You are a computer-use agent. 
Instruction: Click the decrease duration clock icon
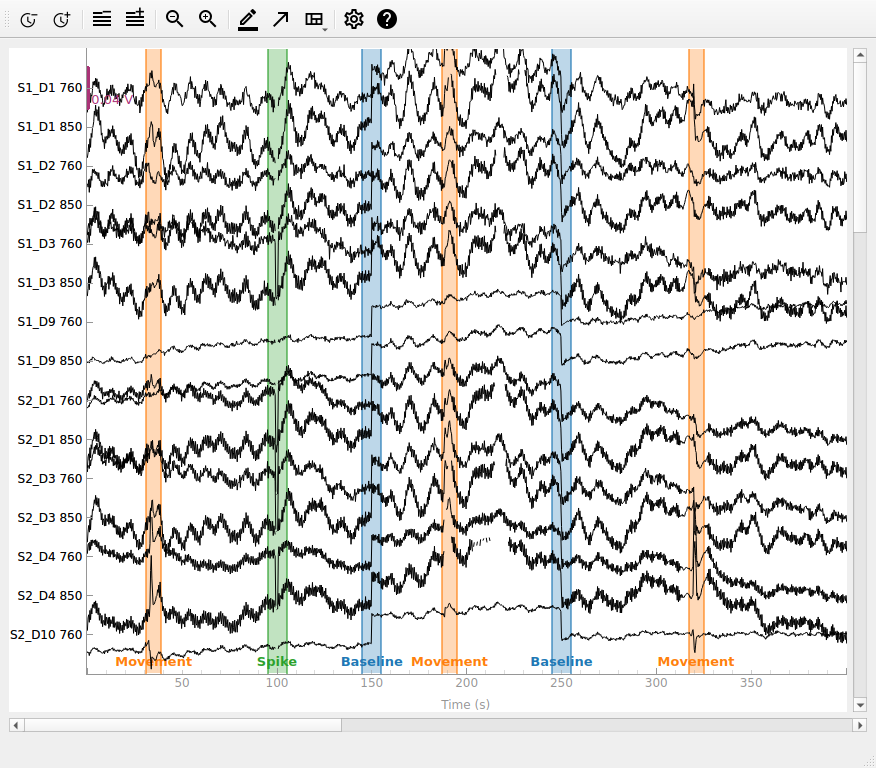[x=28, y=20]
